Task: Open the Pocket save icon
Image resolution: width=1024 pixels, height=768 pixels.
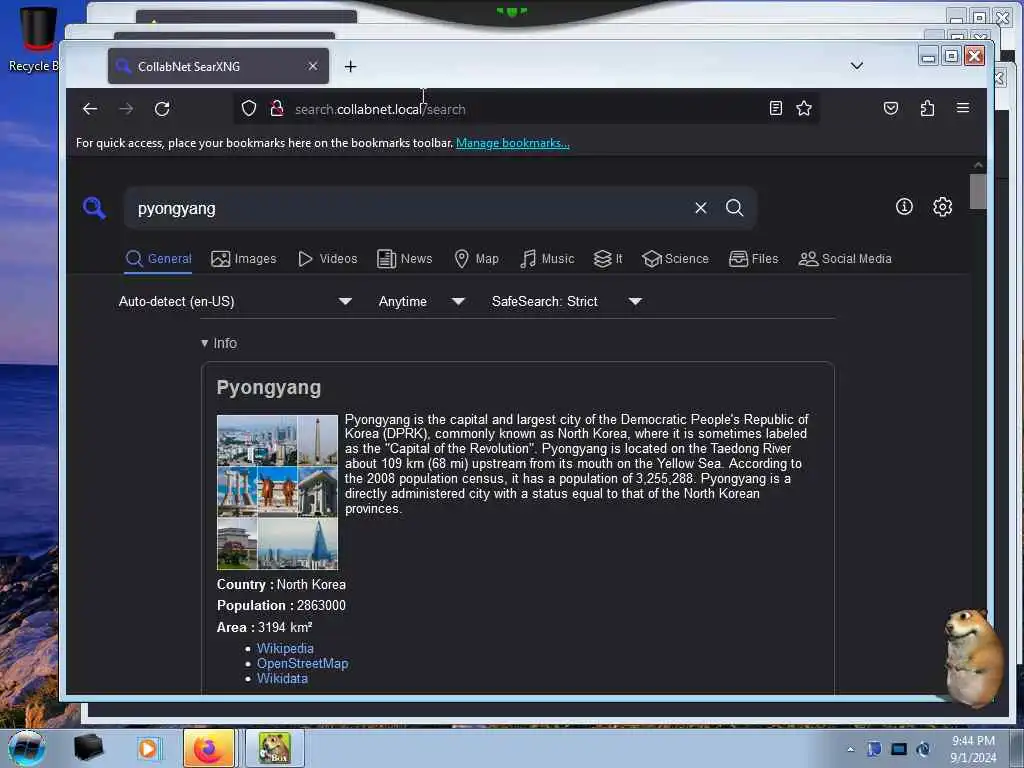Action: pyautogui.click(x=891, y=108)
